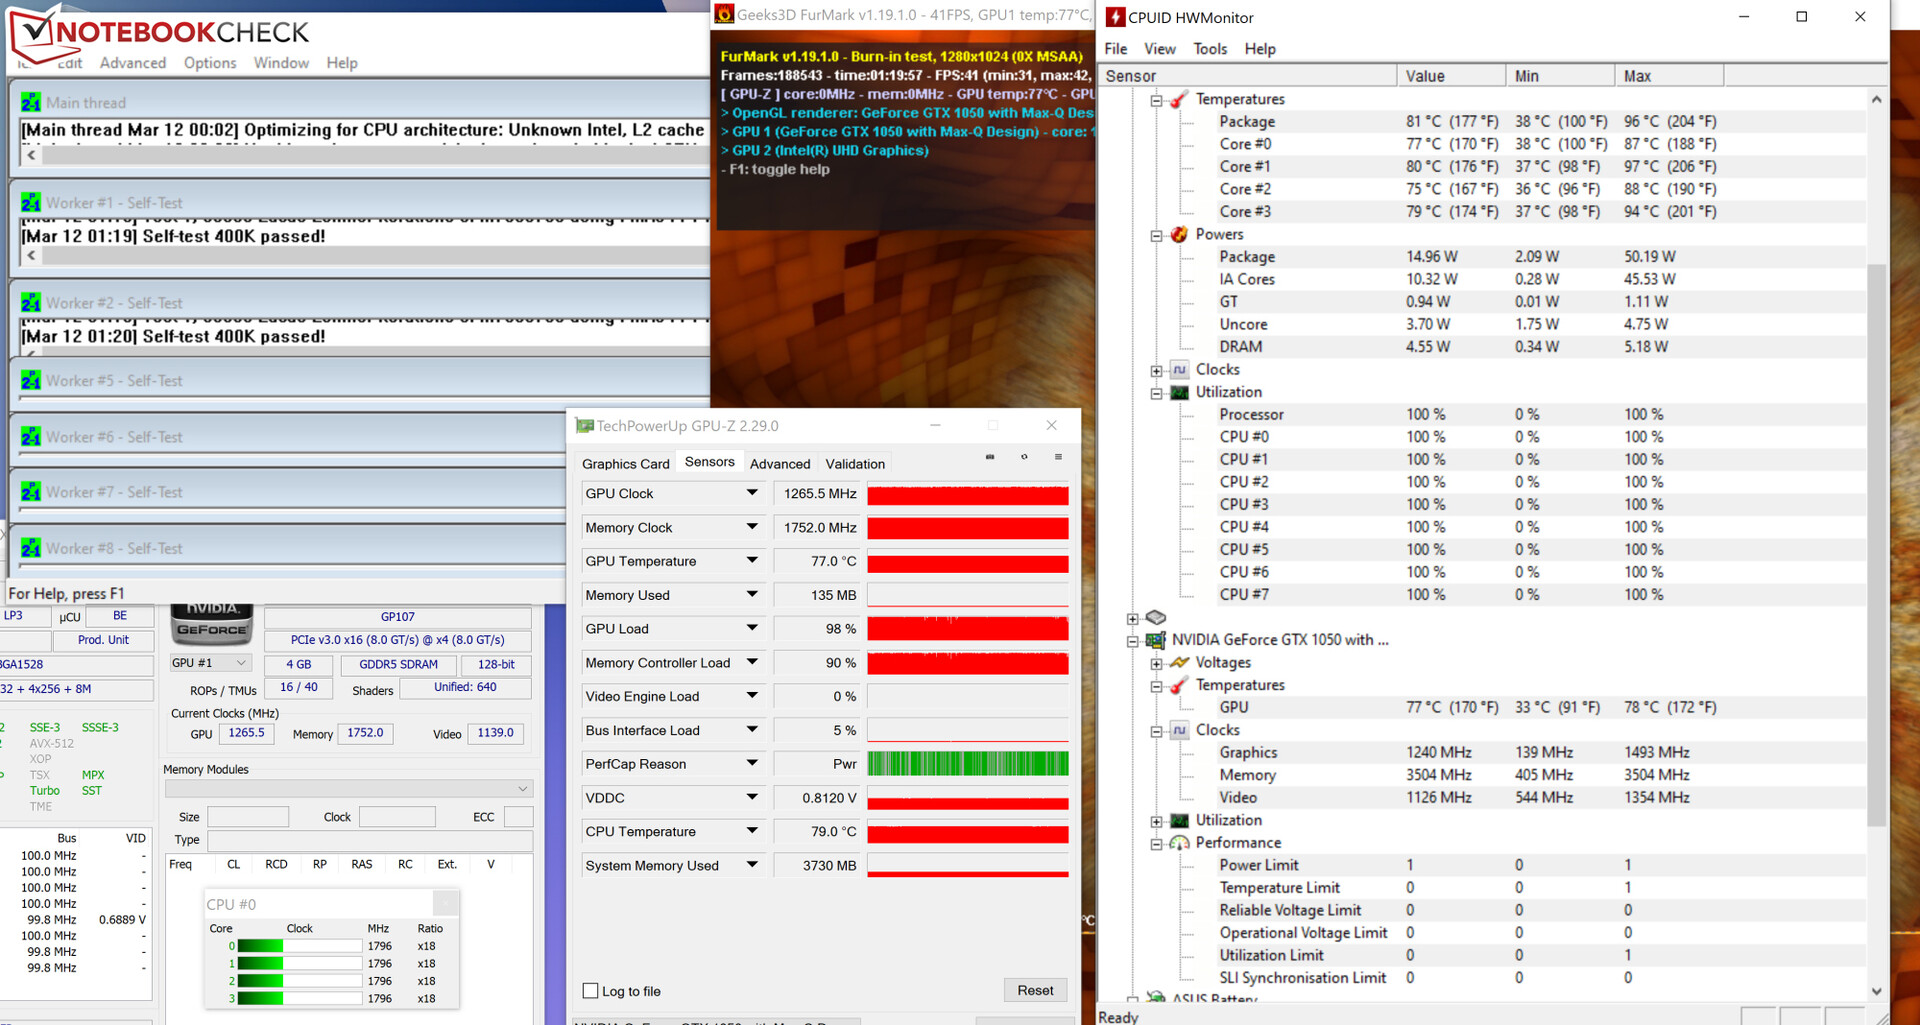
Task: Take a GPU-Z screenshot with the camera icon
Action: tap(990, 457)
